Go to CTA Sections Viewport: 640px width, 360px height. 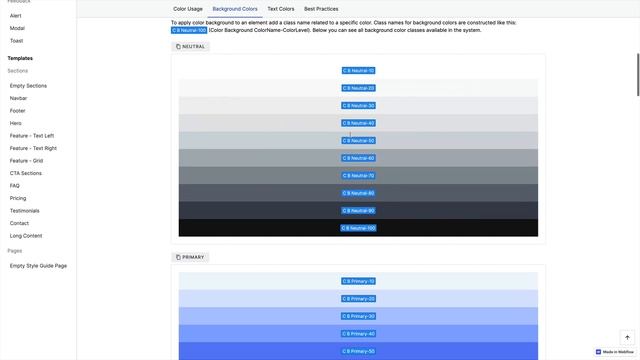point(26,173)
